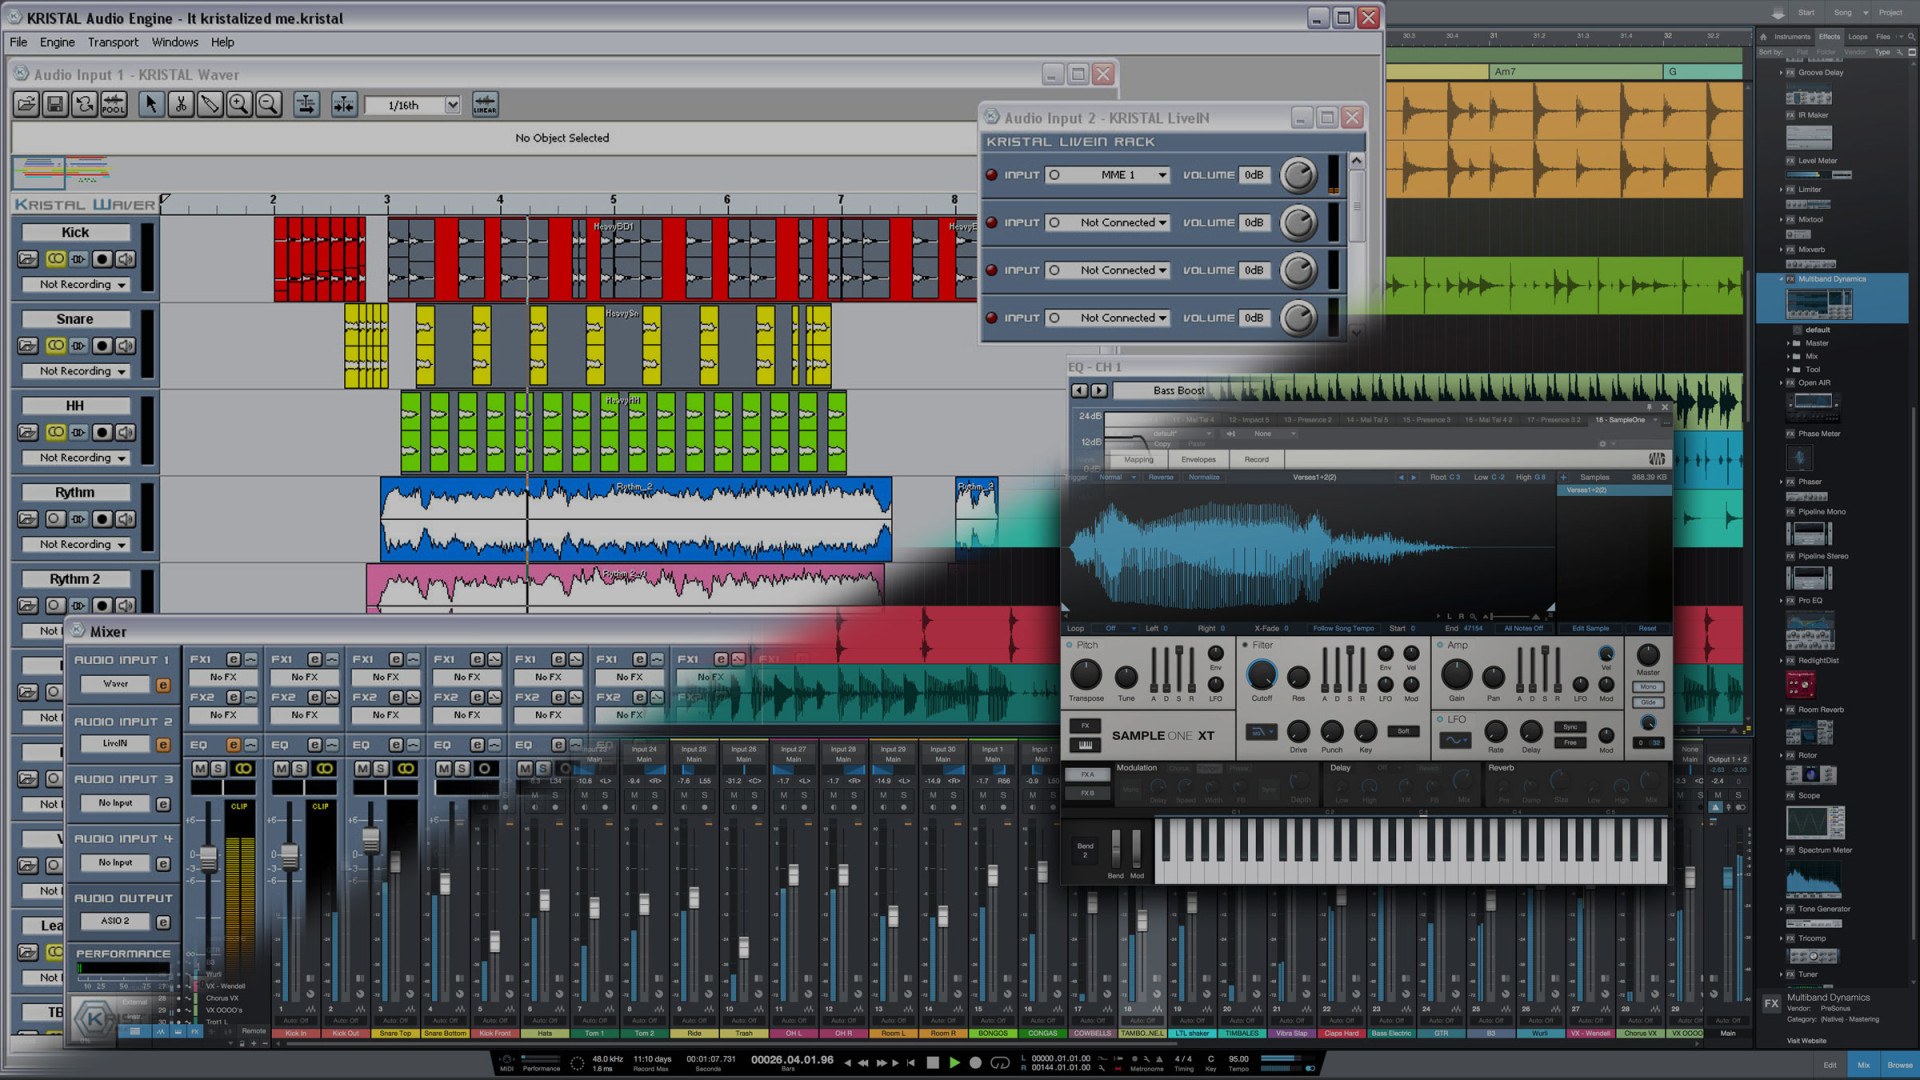Click the keyboard icon in Sample One XT
Viewport: 1920px width, 1080px height.
point(1085,745)
